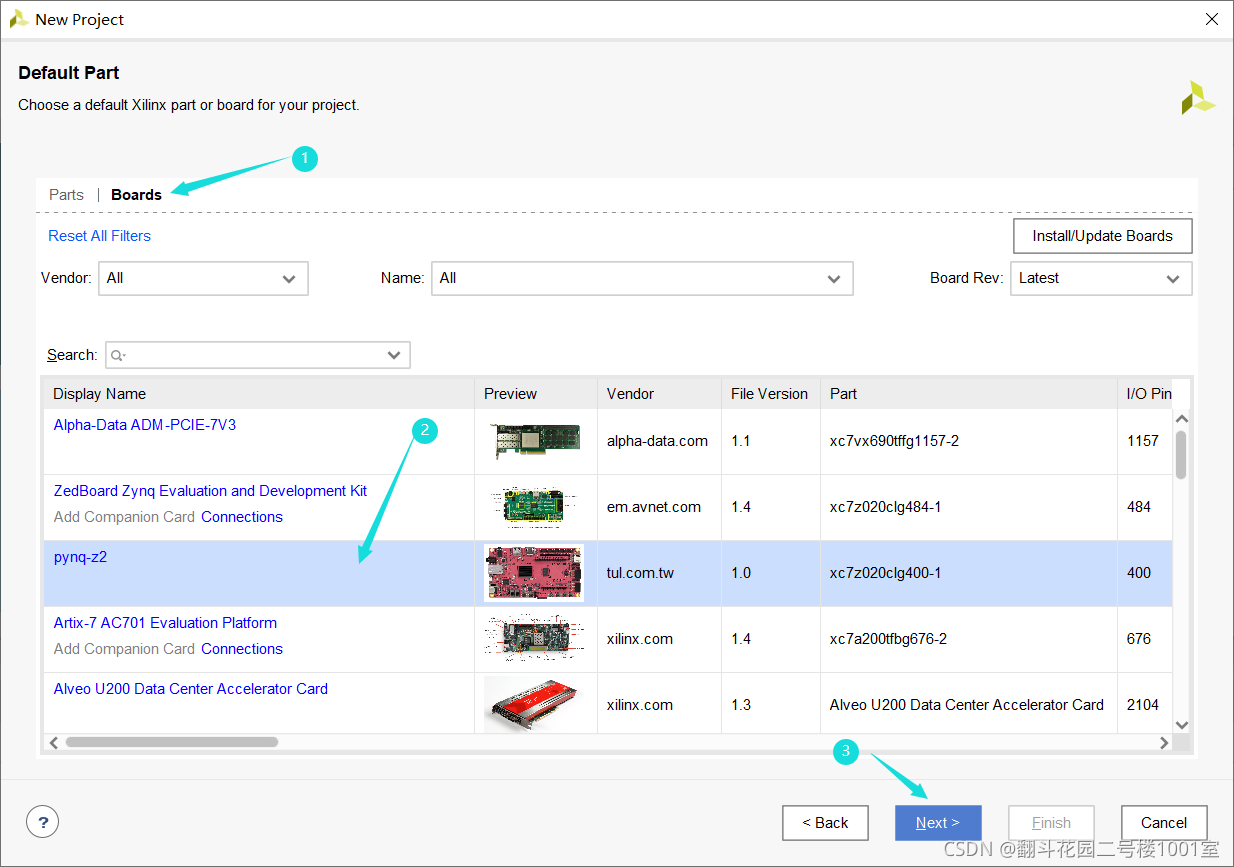This screenshot has height=867, width=1234.
Task: Click the horizontal scrollbar right arrow
Action: click(1164, 742)
